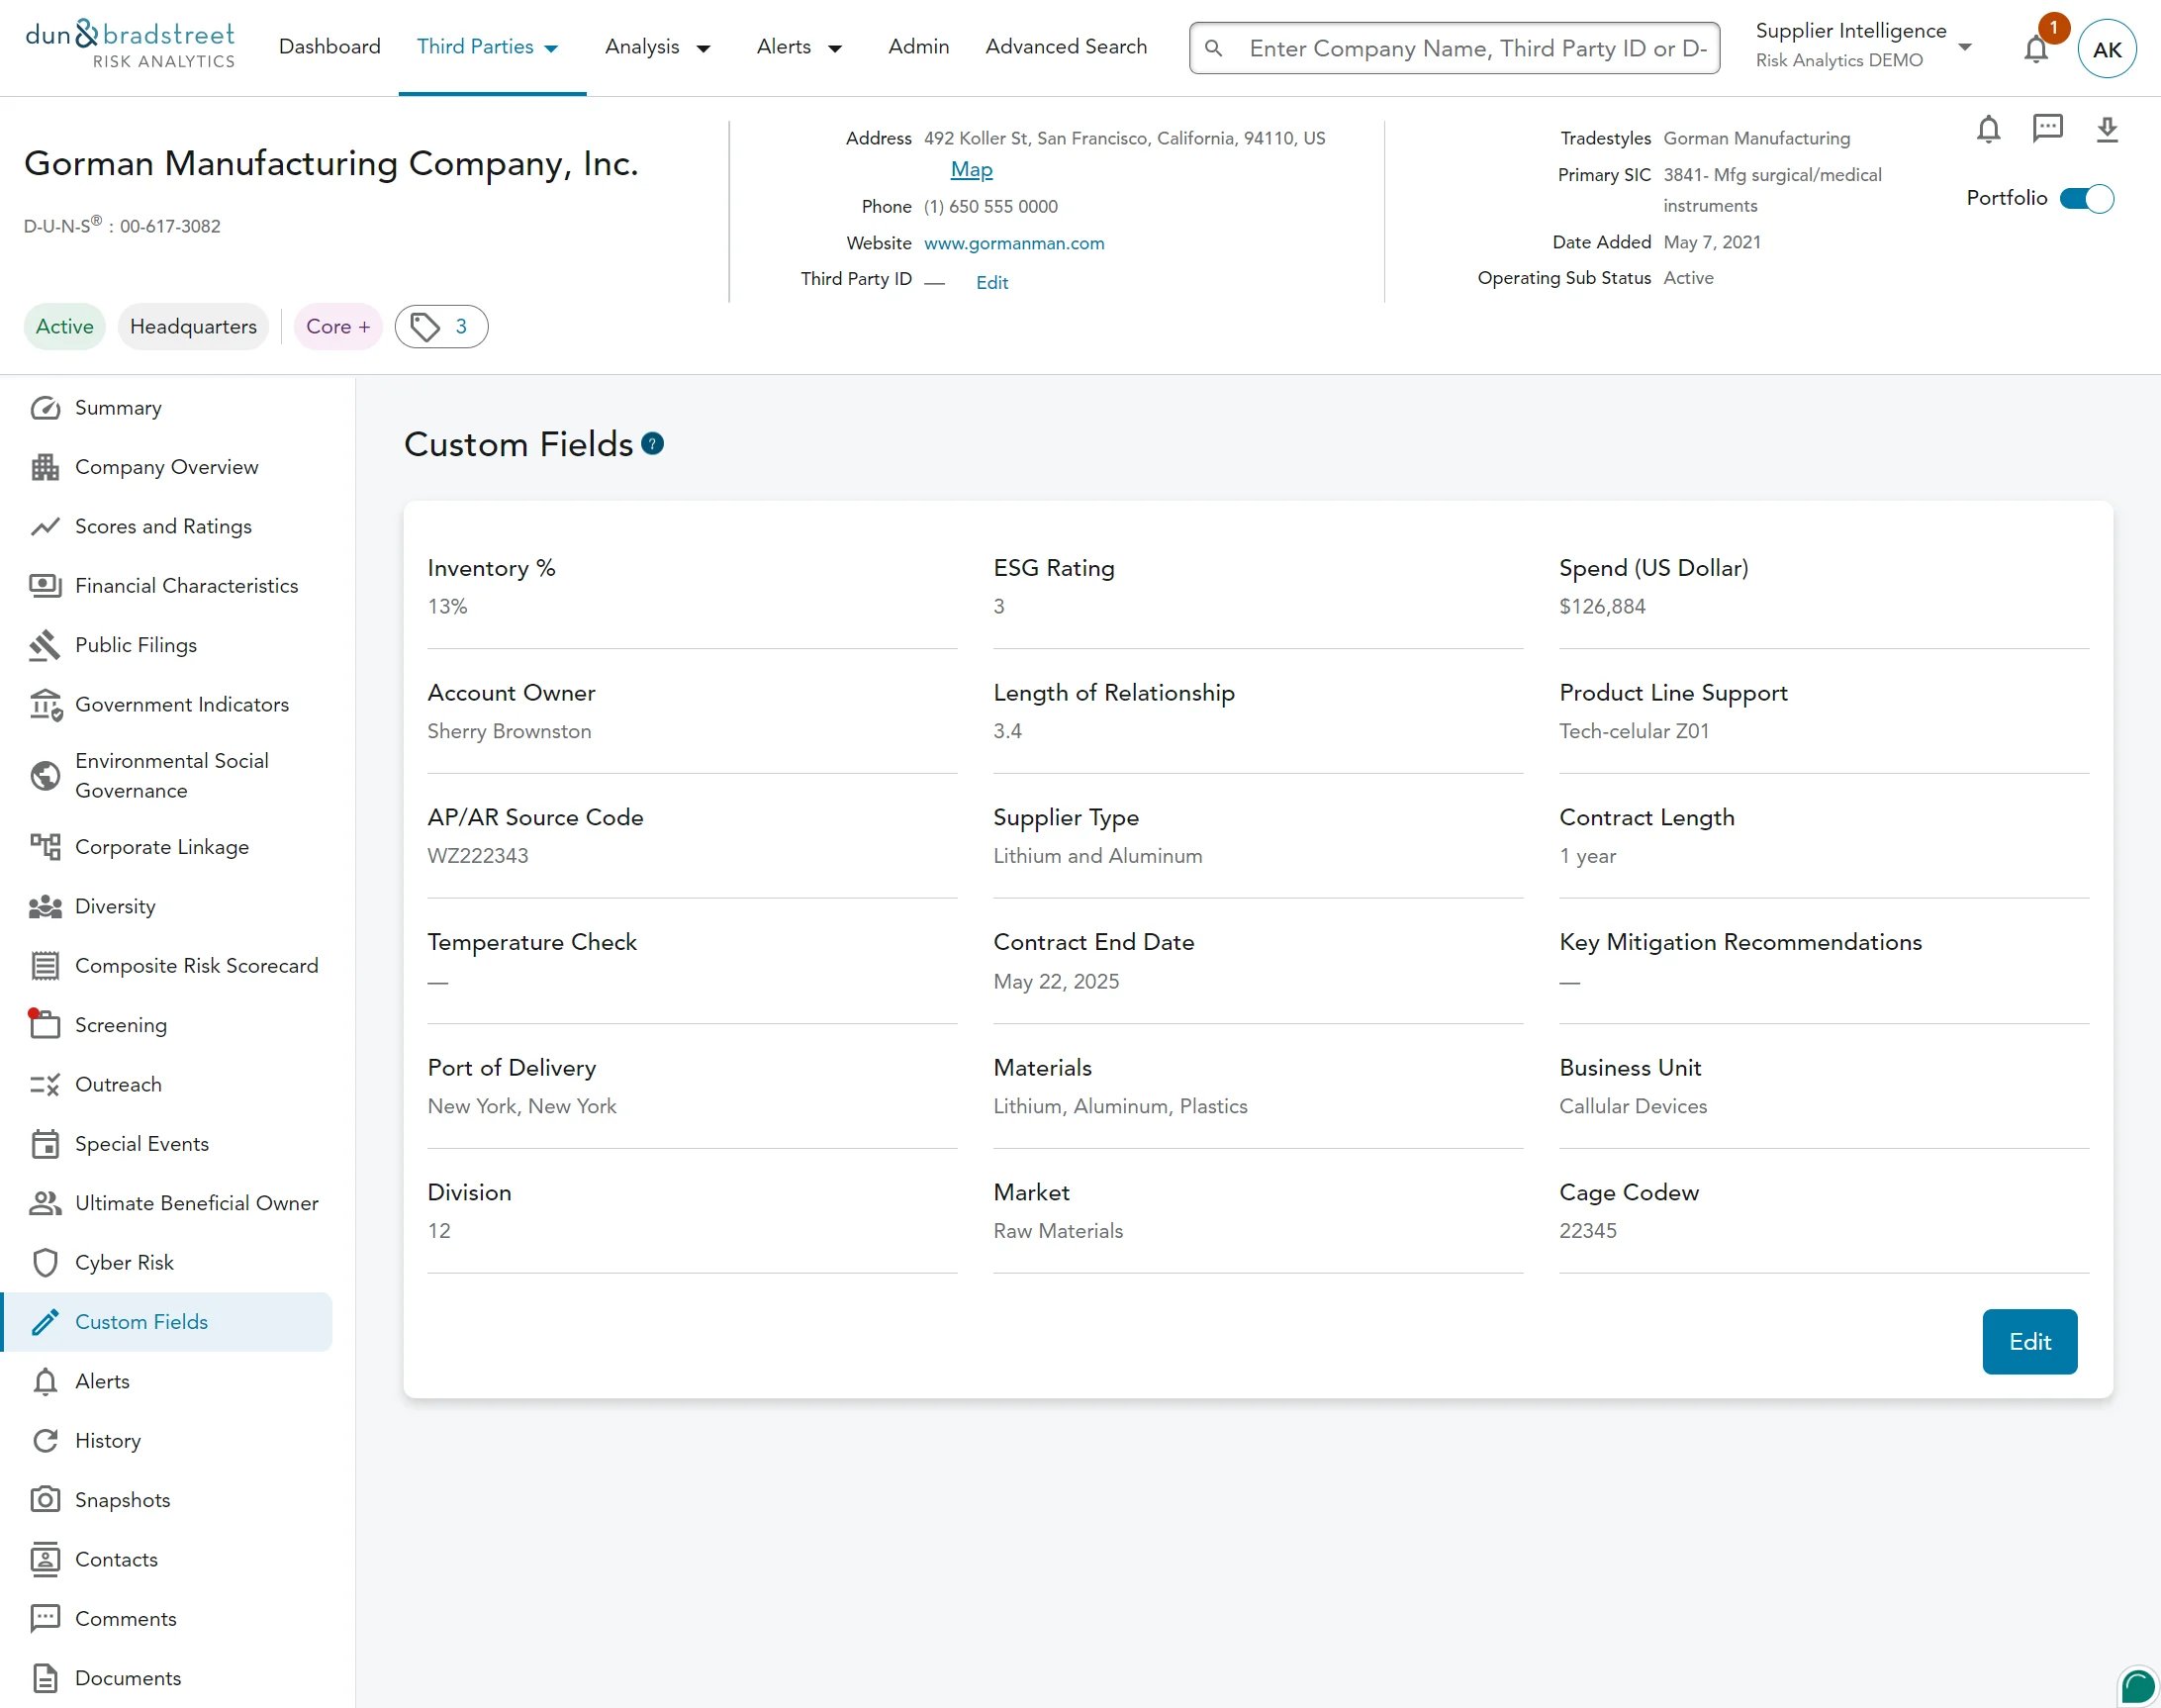This screenshot has width=2161, height=1708.
Task: Open Advanced Search from top navigation
Action: [x=1066, y=47]
